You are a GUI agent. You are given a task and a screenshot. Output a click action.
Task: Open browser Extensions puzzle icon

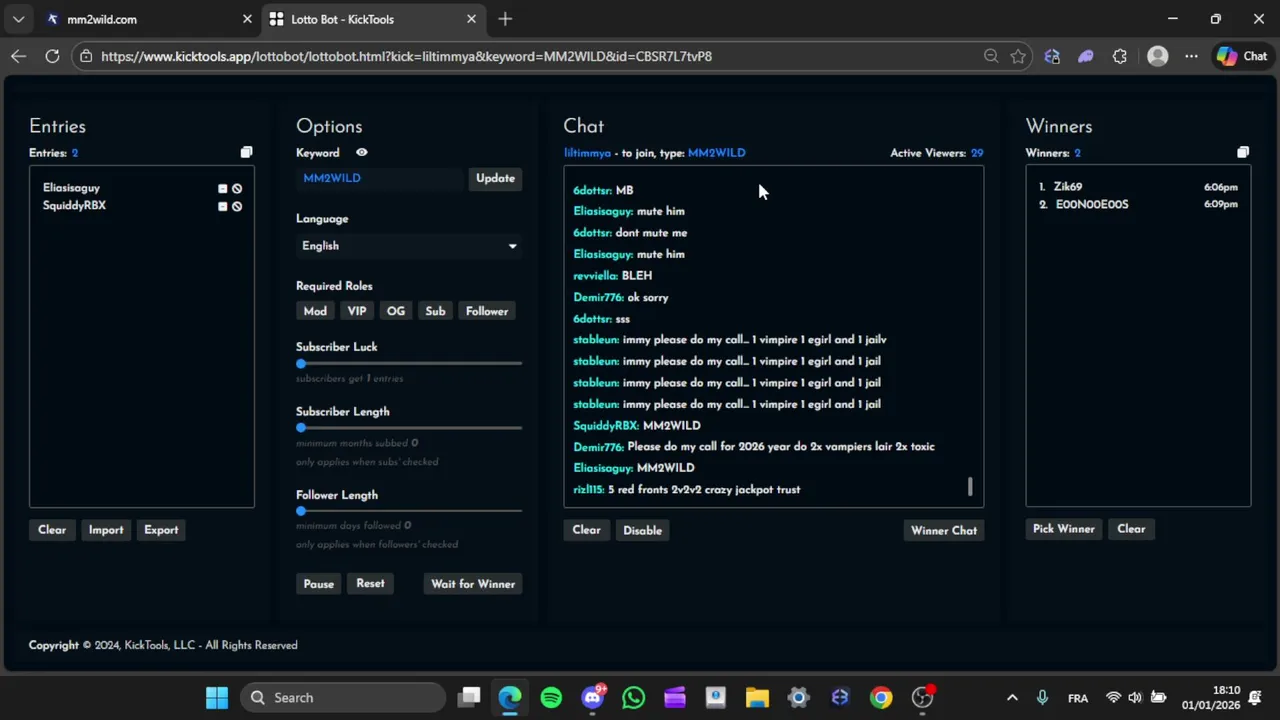tap(1120, 56)
